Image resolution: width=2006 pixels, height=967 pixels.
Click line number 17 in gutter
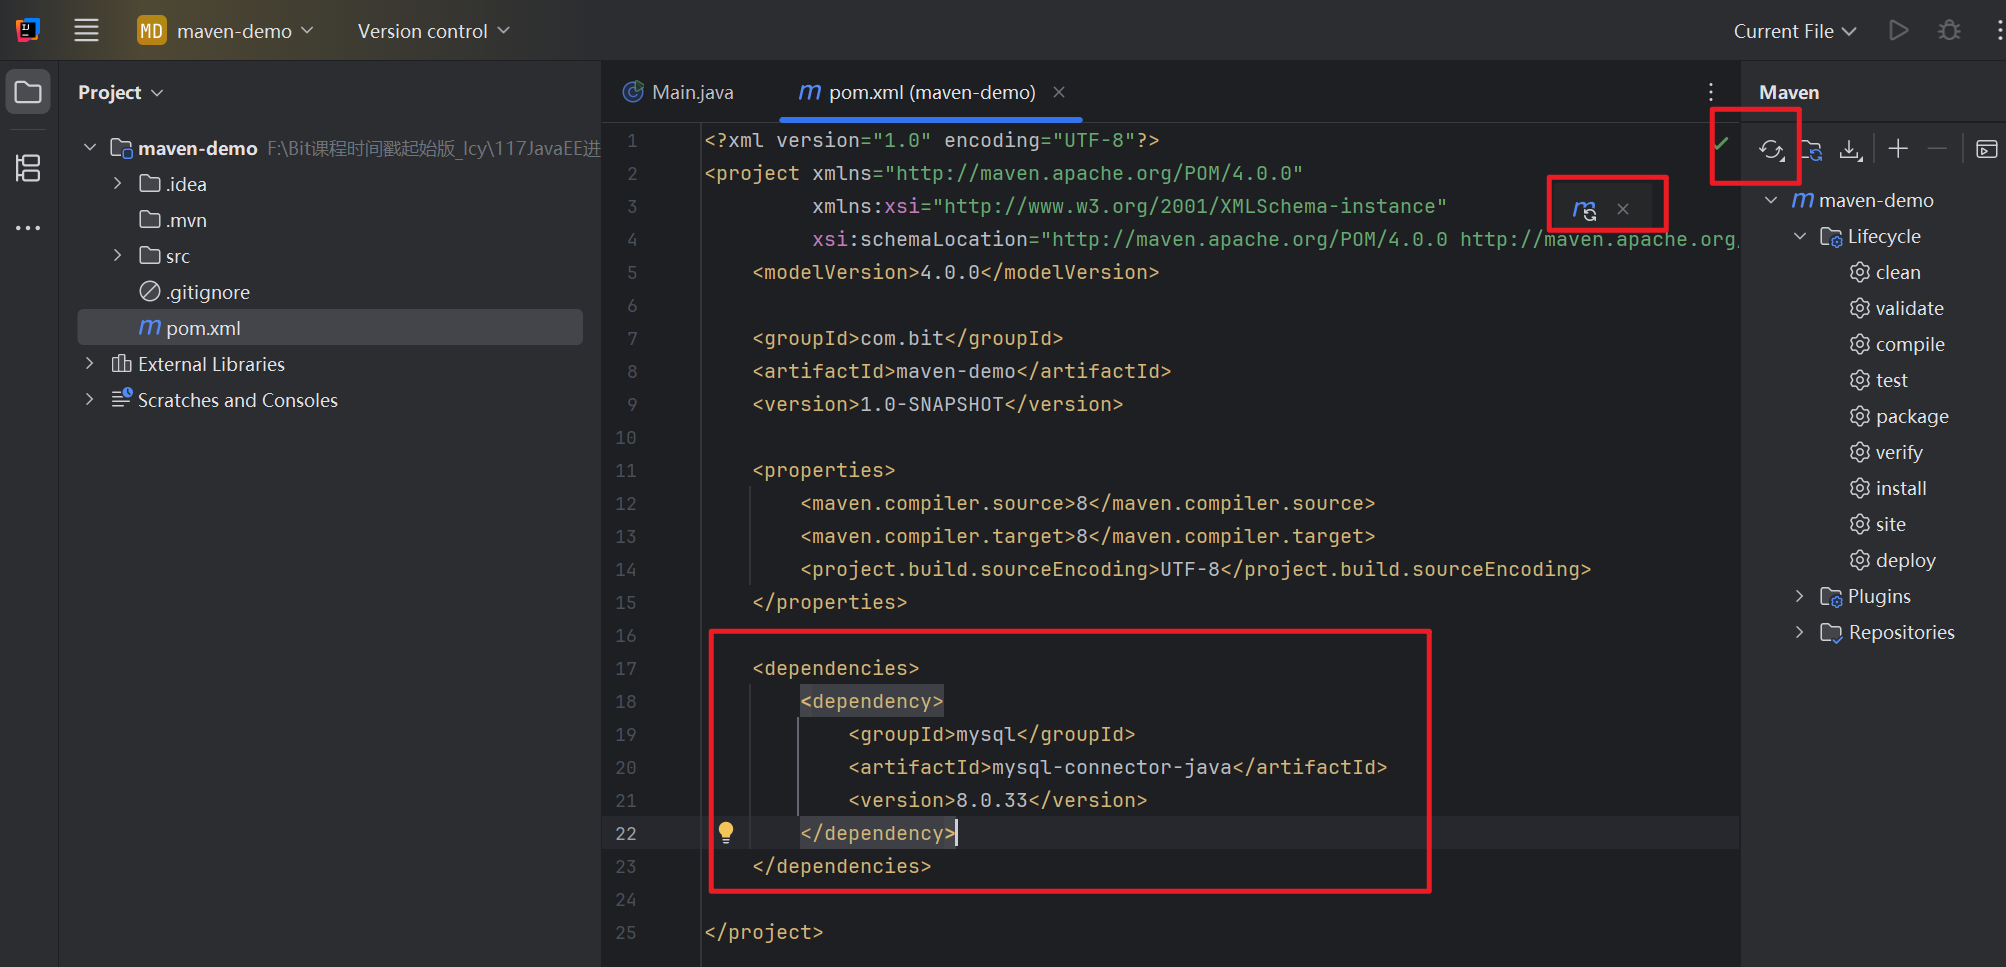coord(626,668)
